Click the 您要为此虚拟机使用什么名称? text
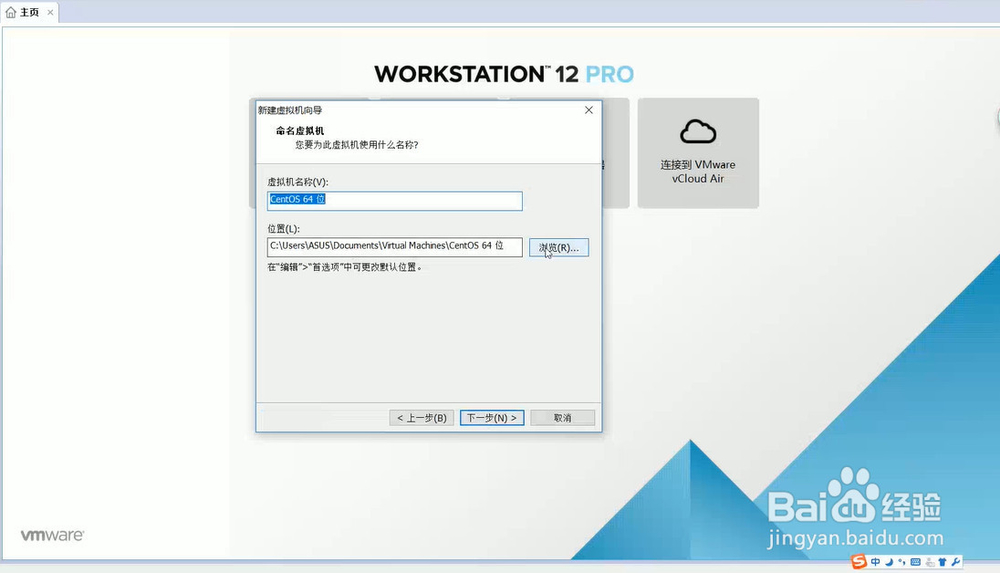The image size is (1000, 573). [x=357, y=145]
